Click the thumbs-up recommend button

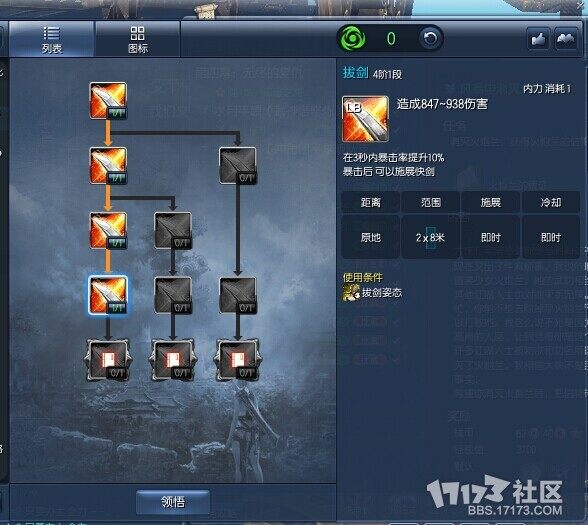[x=538, y=39]
